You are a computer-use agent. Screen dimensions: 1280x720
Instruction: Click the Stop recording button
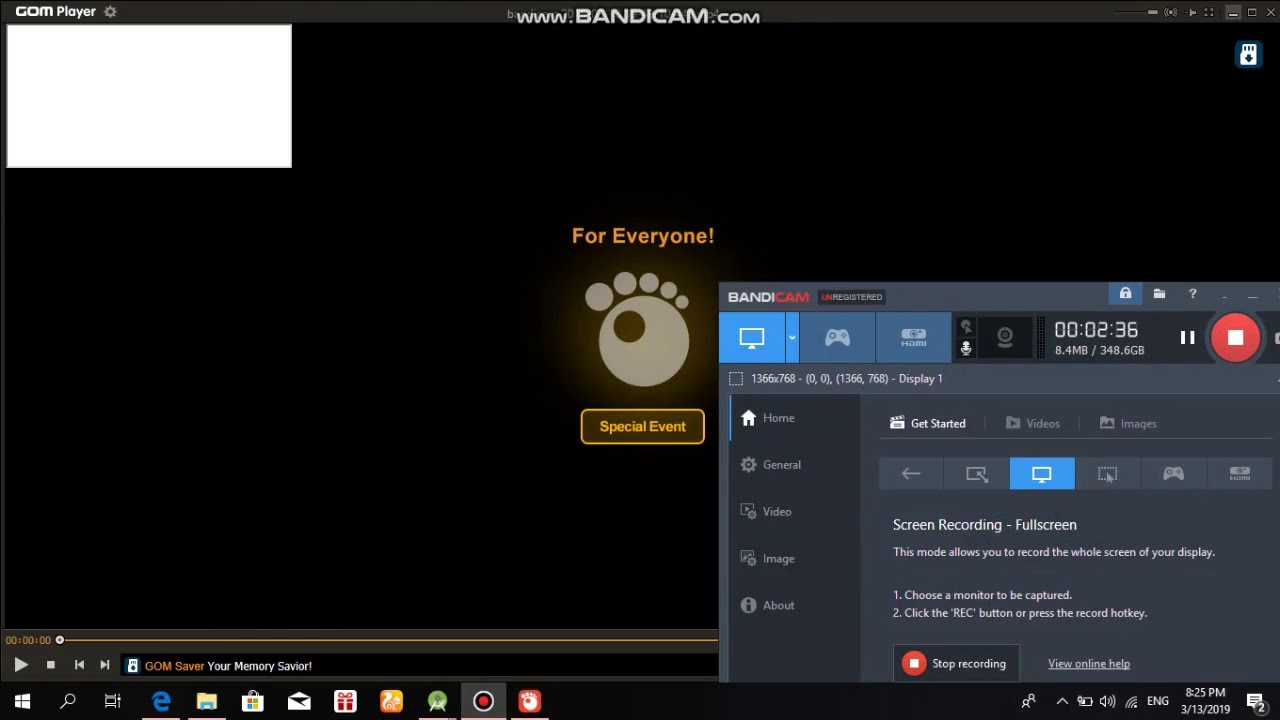tap(956, 663)
